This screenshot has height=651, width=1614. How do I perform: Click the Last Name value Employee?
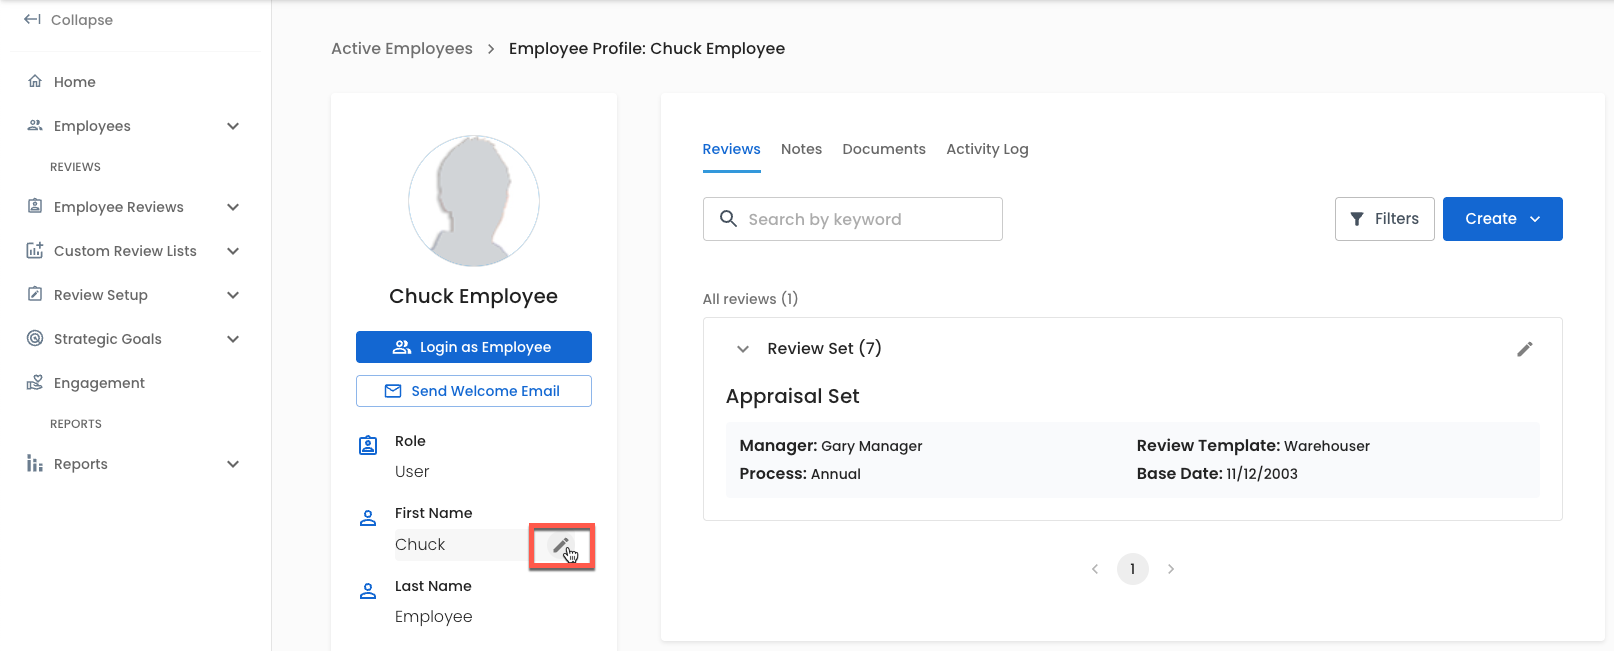click(x=433, y=617)
